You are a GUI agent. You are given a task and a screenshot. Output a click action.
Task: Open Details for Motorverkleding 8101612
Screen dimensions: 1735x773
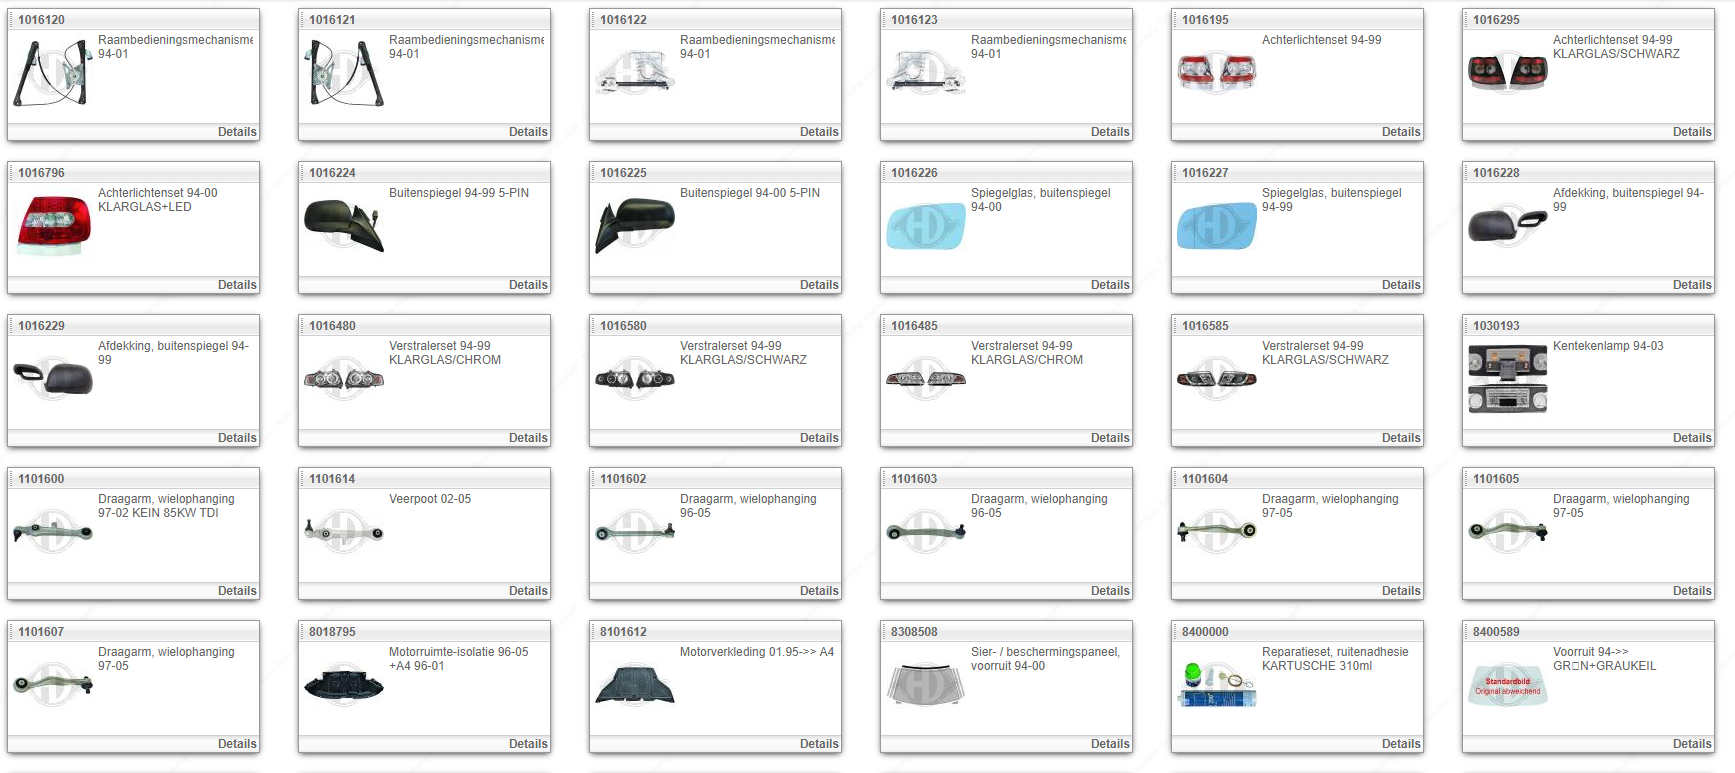pyautogui.click(x=818, y=744)
